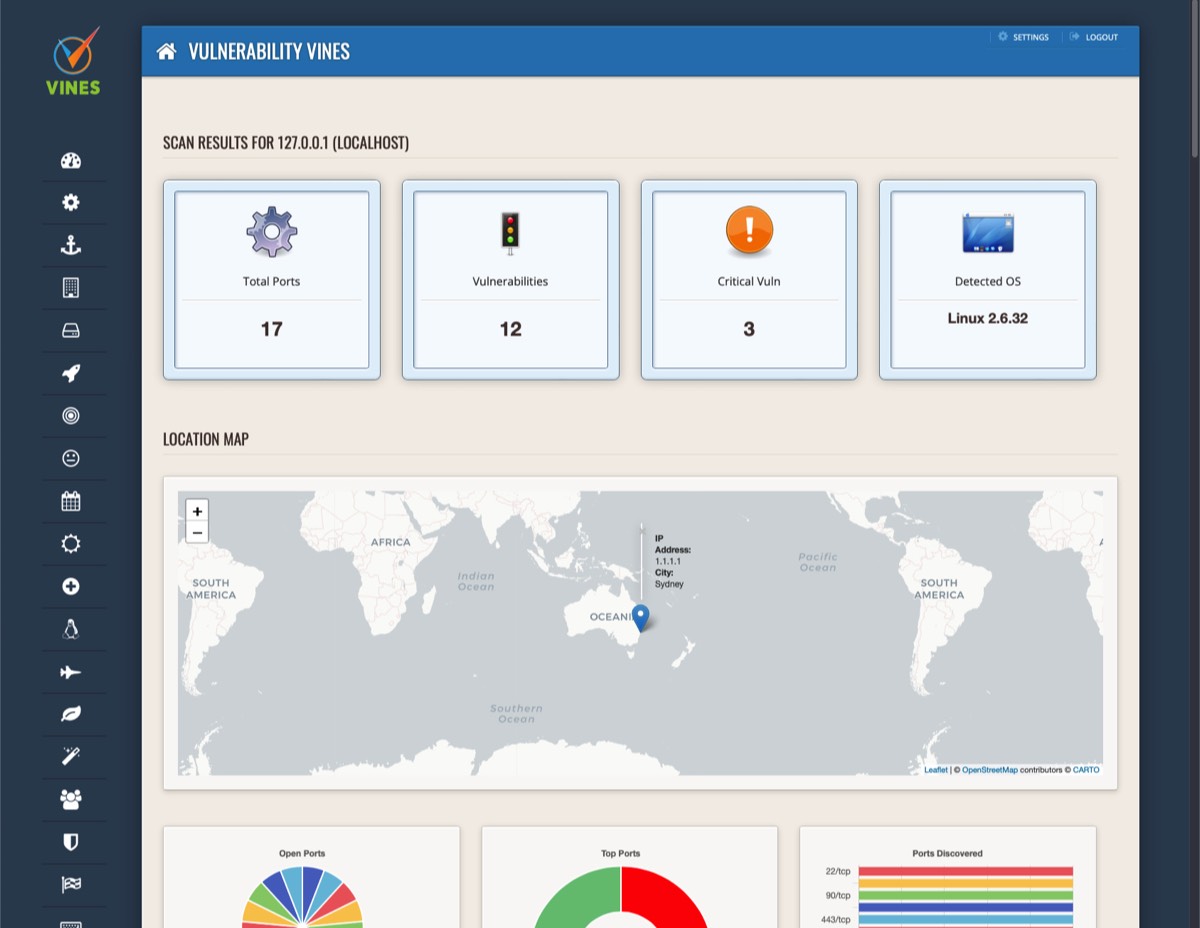Click the Vines logo in the sidebar

point(73,61)
